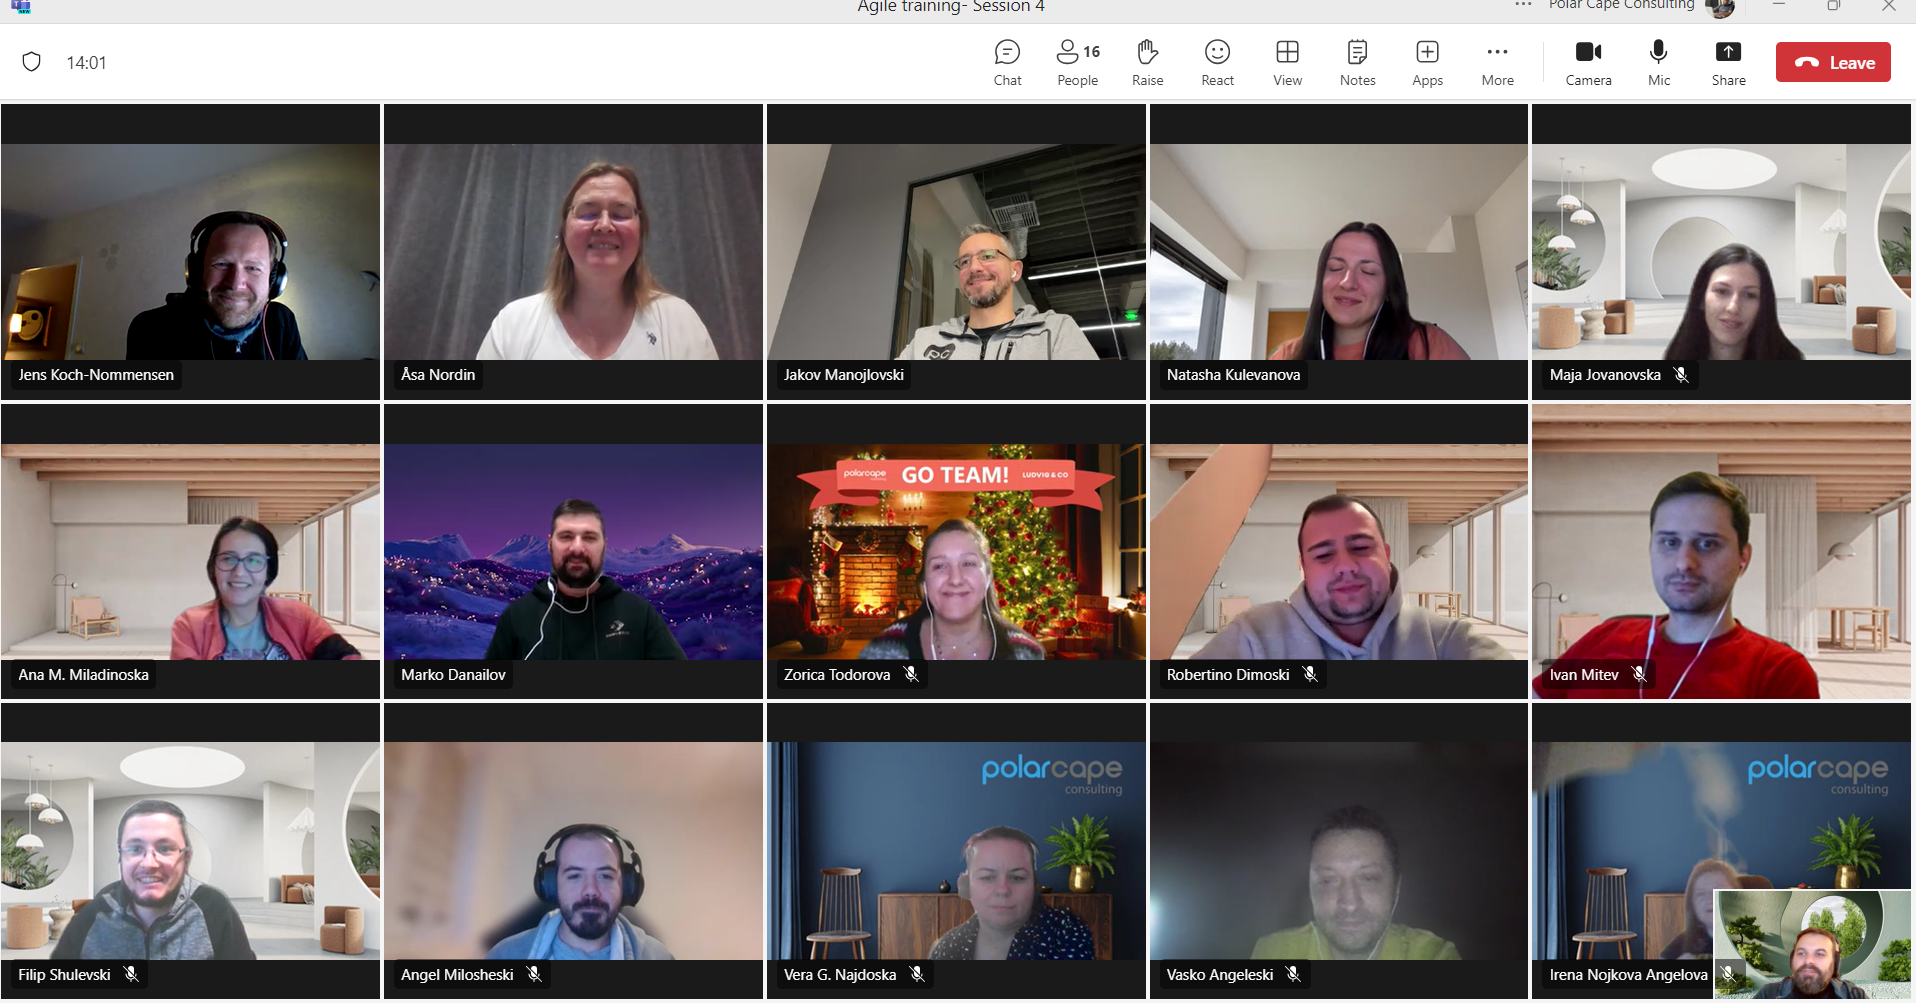The image size is (1916, 1003).
Task: Click the self-view video preview
Action: coord(1813,945)
